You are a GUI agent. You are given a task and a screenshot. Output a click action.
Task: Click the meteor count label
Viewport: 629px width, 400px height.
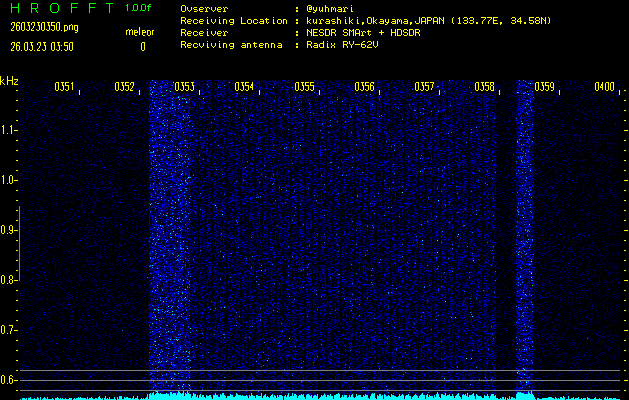(x=140, y=32)
